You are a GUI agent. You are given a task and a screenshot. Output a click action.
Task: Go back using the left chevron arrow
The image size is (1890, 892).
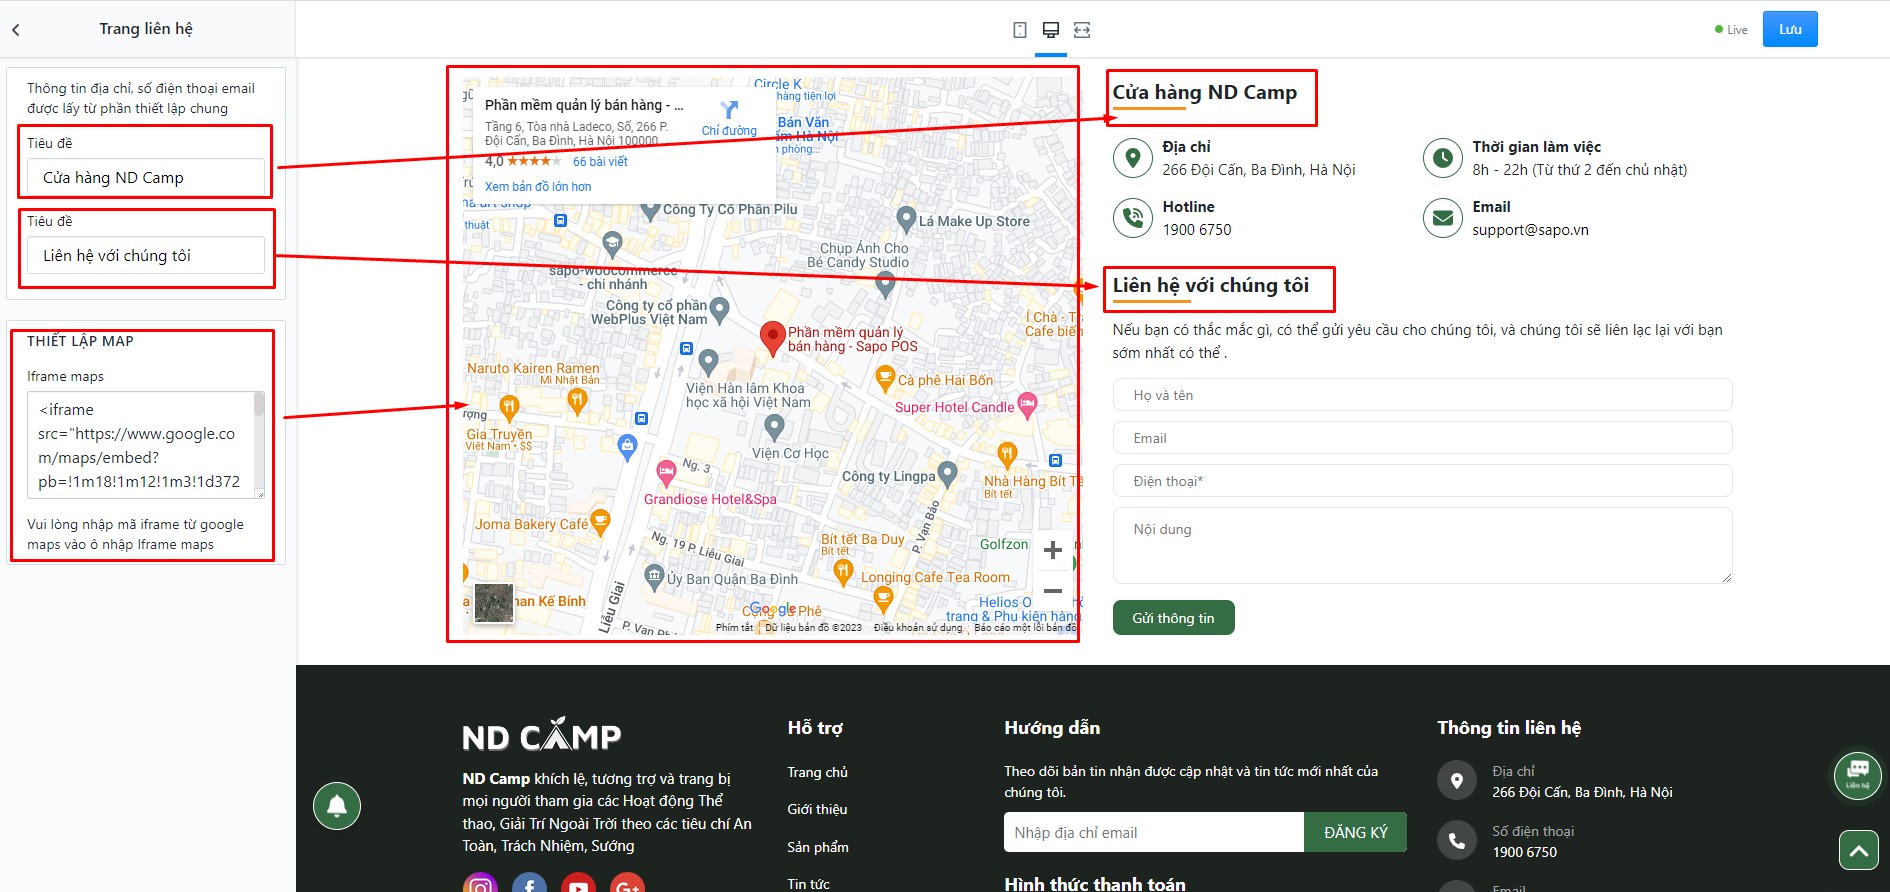point(16,30)
